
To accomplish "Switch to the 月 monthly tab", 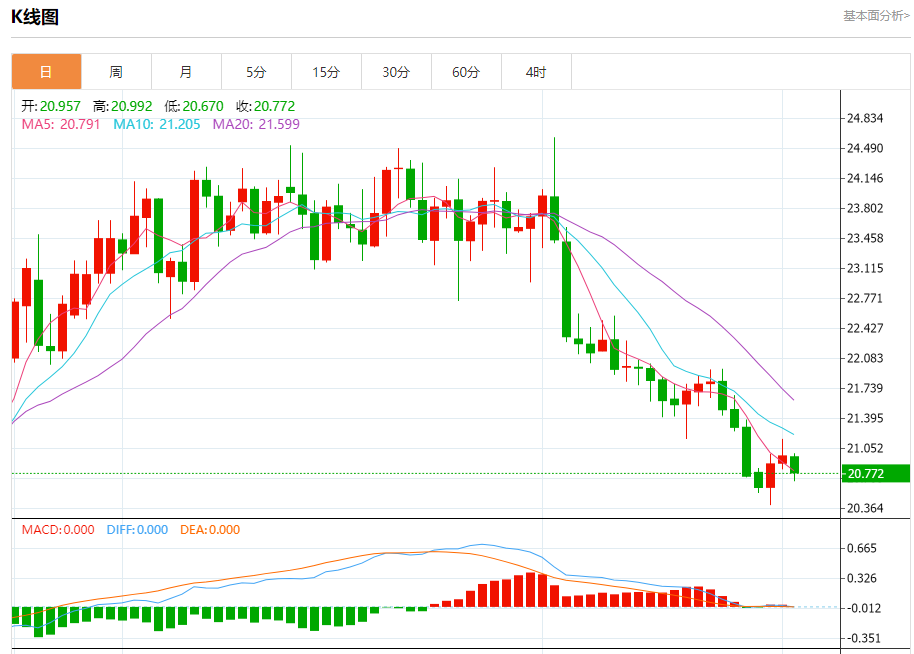I will point(187,72).
